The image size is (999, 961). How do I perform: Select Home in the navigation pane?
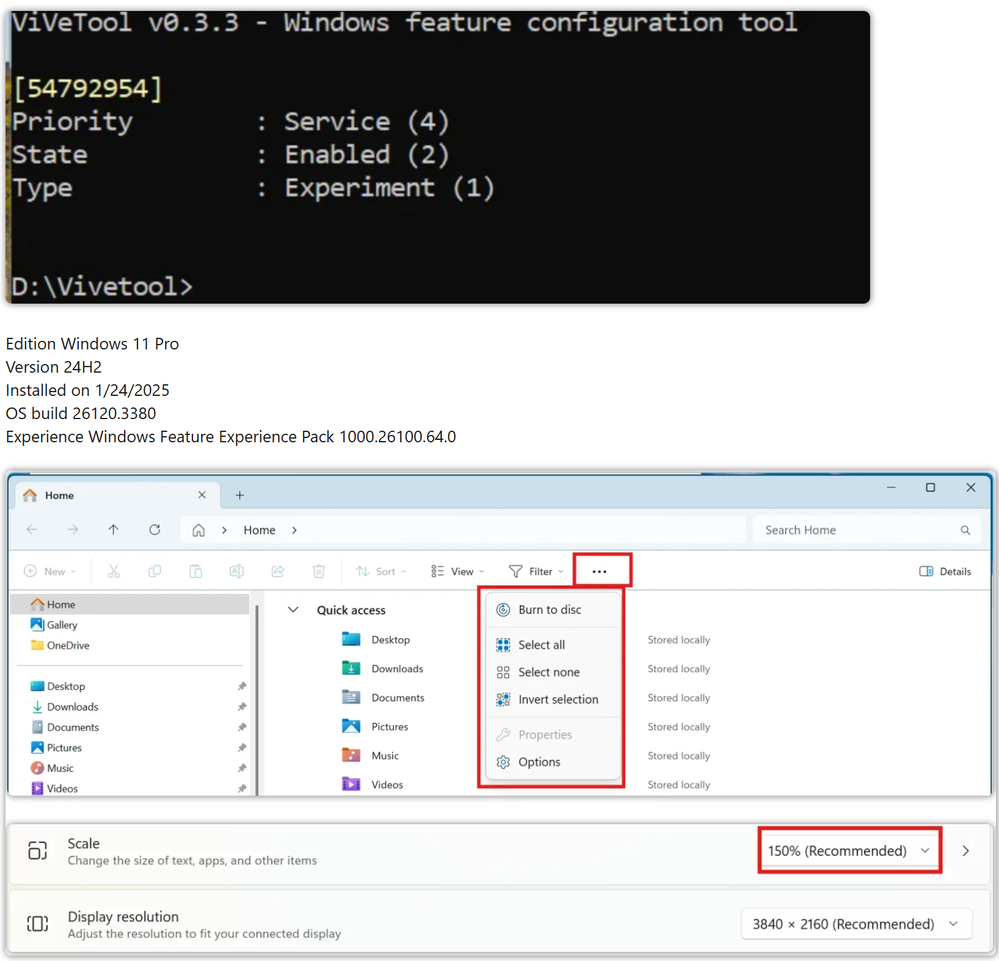tap(131, 604)
